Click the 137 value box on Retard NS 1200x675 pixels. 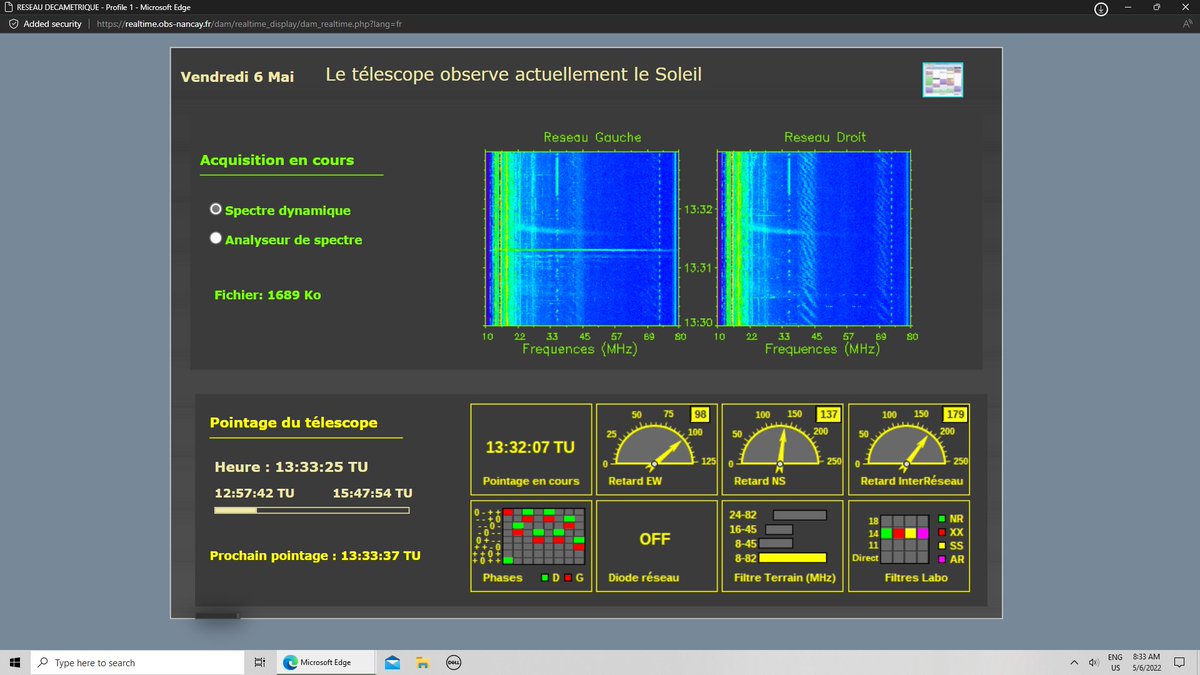(828, 414)
